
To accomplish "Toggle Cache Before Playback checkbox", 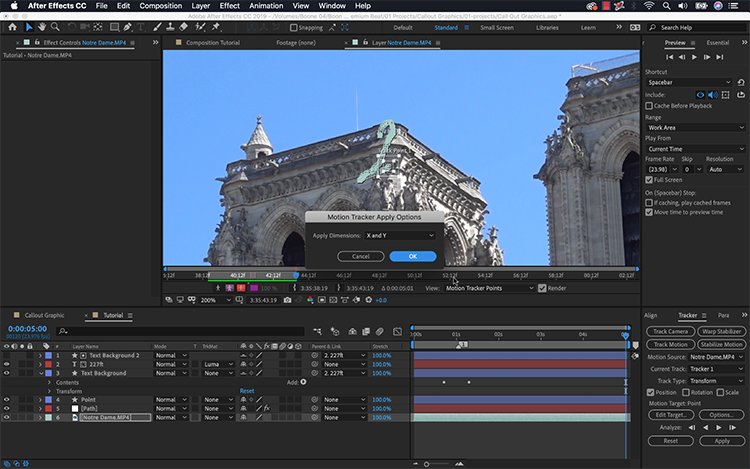I will click(650, 106).
